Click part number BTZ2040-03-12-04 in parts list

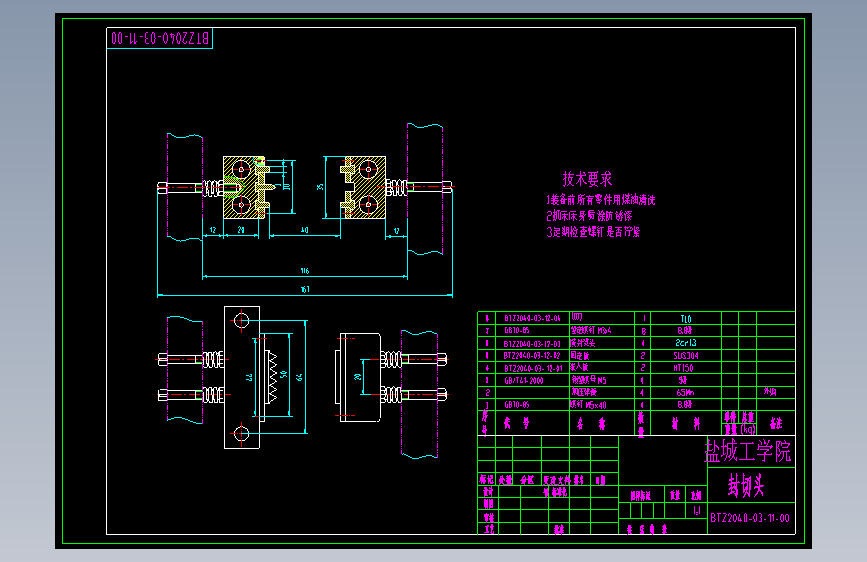coord(532,318)
